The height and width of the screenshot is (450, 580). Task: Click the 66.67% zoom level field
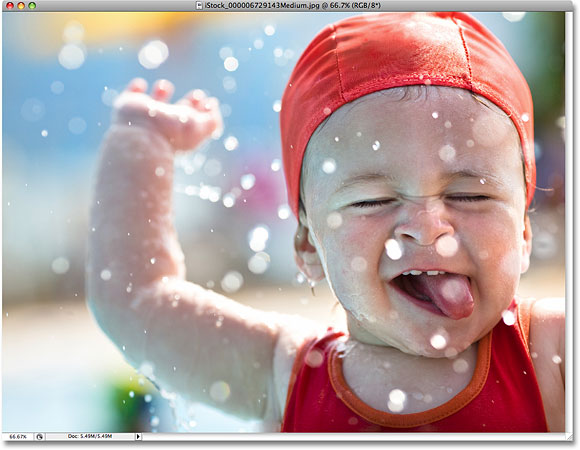coord(18,437)
